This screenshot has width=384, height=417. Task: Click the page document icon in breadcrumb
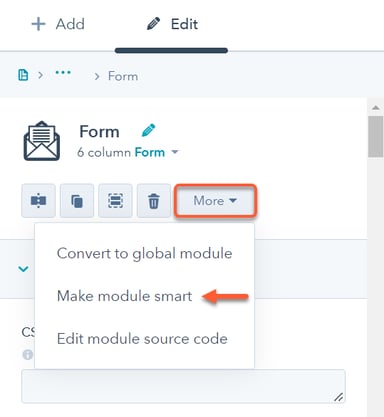tap(23, 75)
